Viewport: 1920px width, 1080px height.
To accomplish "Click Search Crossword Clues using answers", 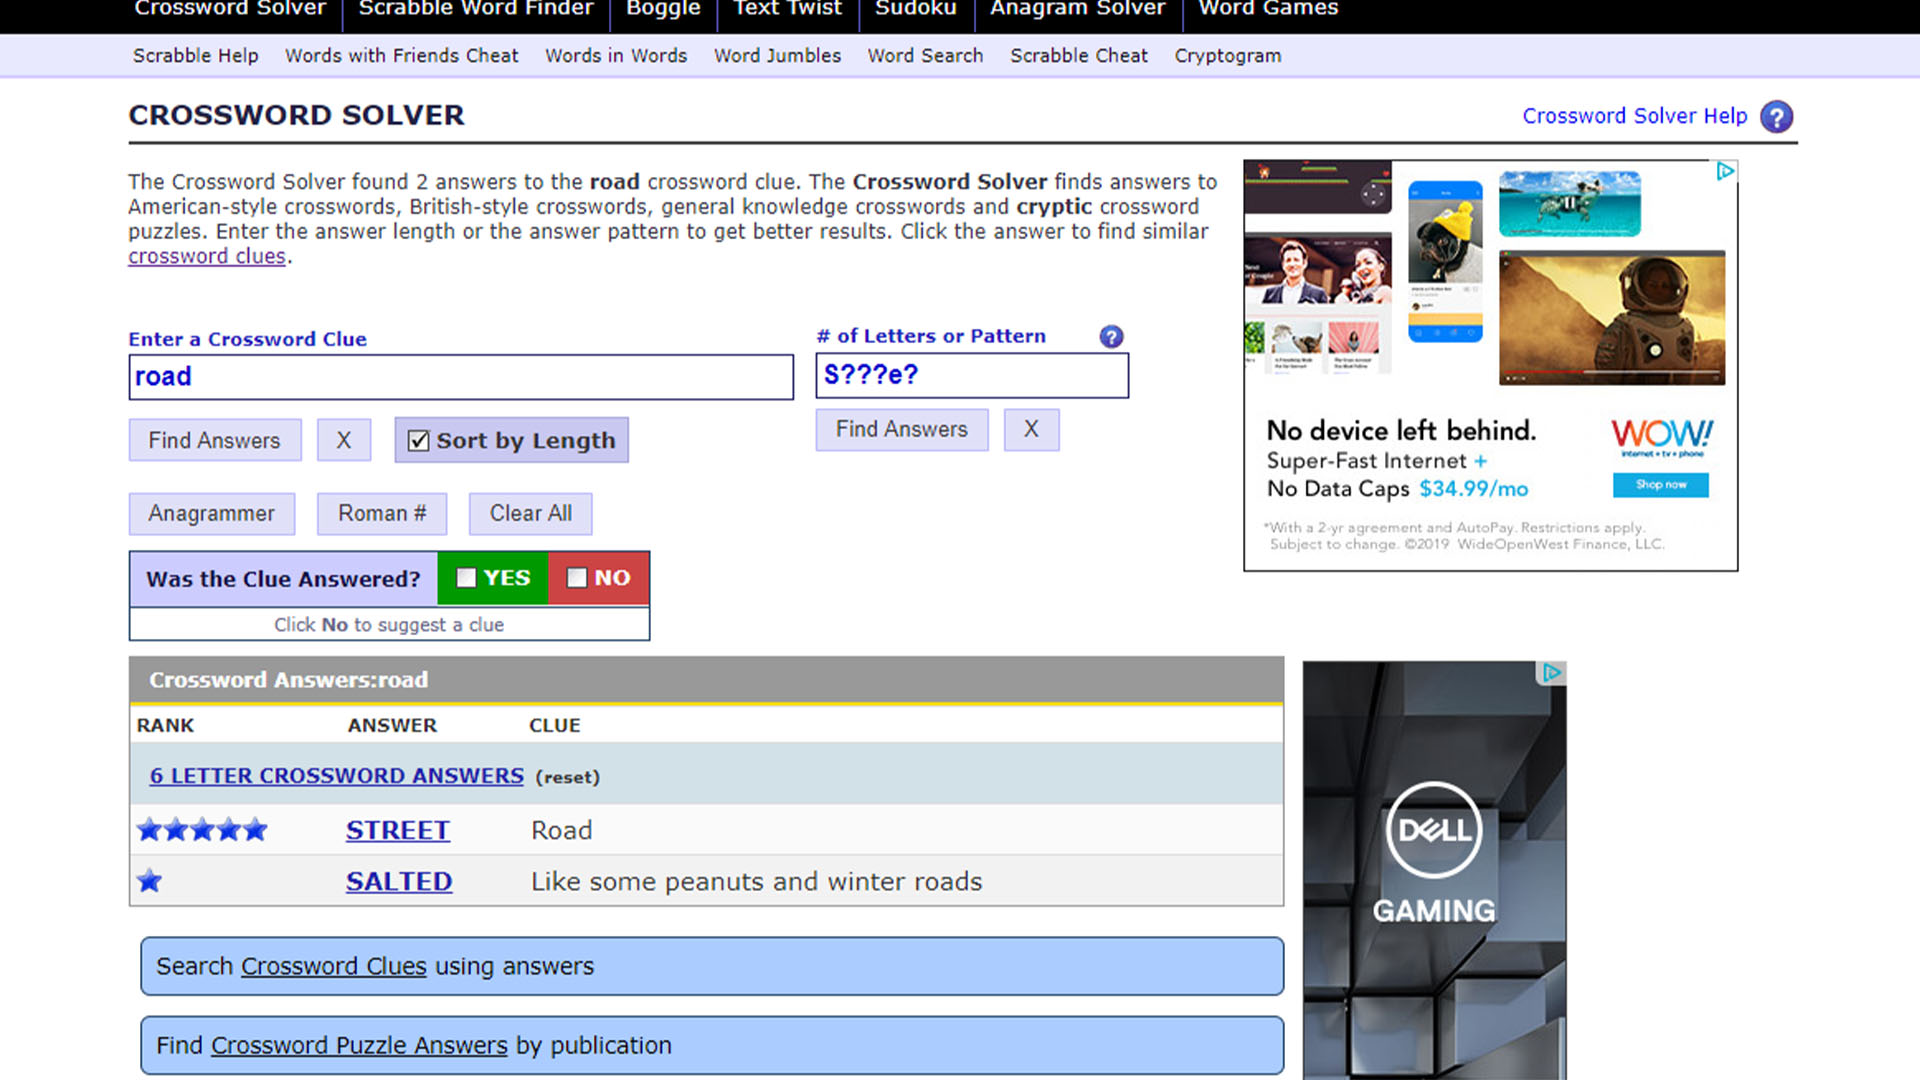I will (712, 965).
